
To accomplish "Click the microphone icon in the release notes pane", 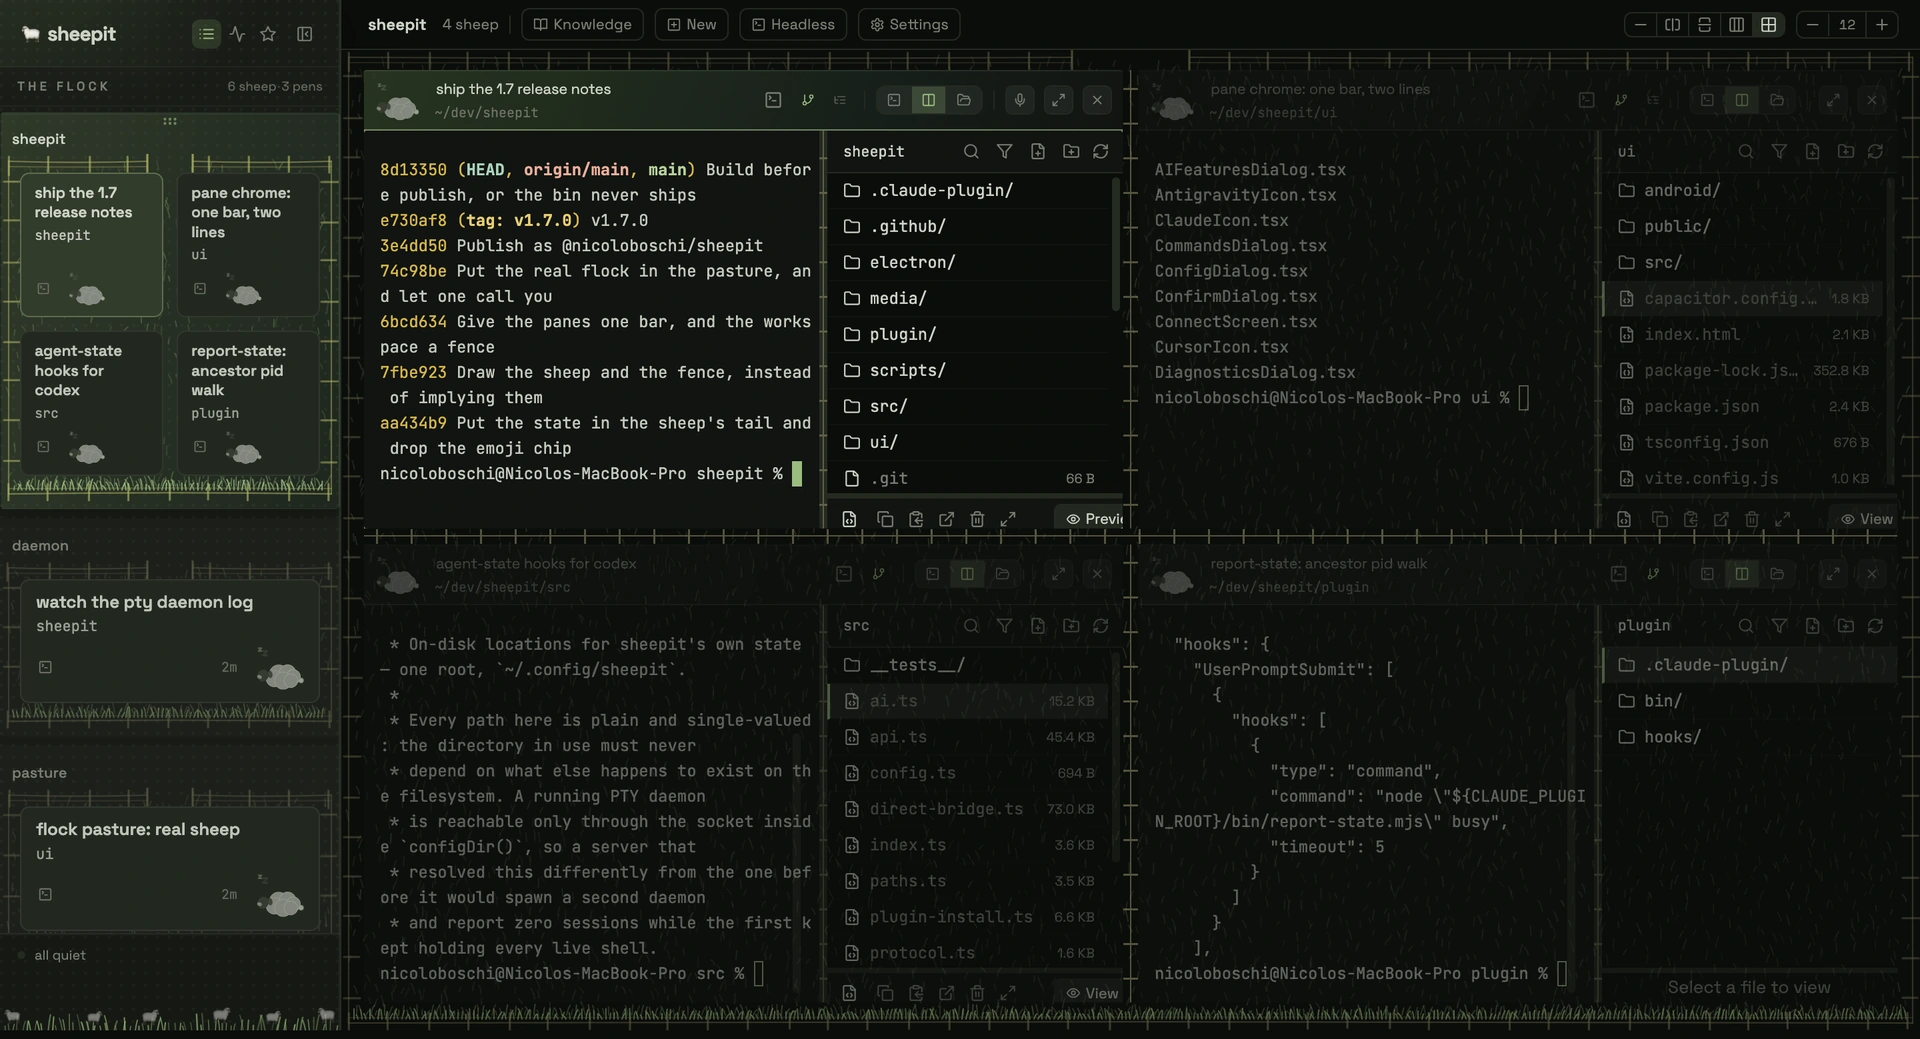I will click(1019, 100).
